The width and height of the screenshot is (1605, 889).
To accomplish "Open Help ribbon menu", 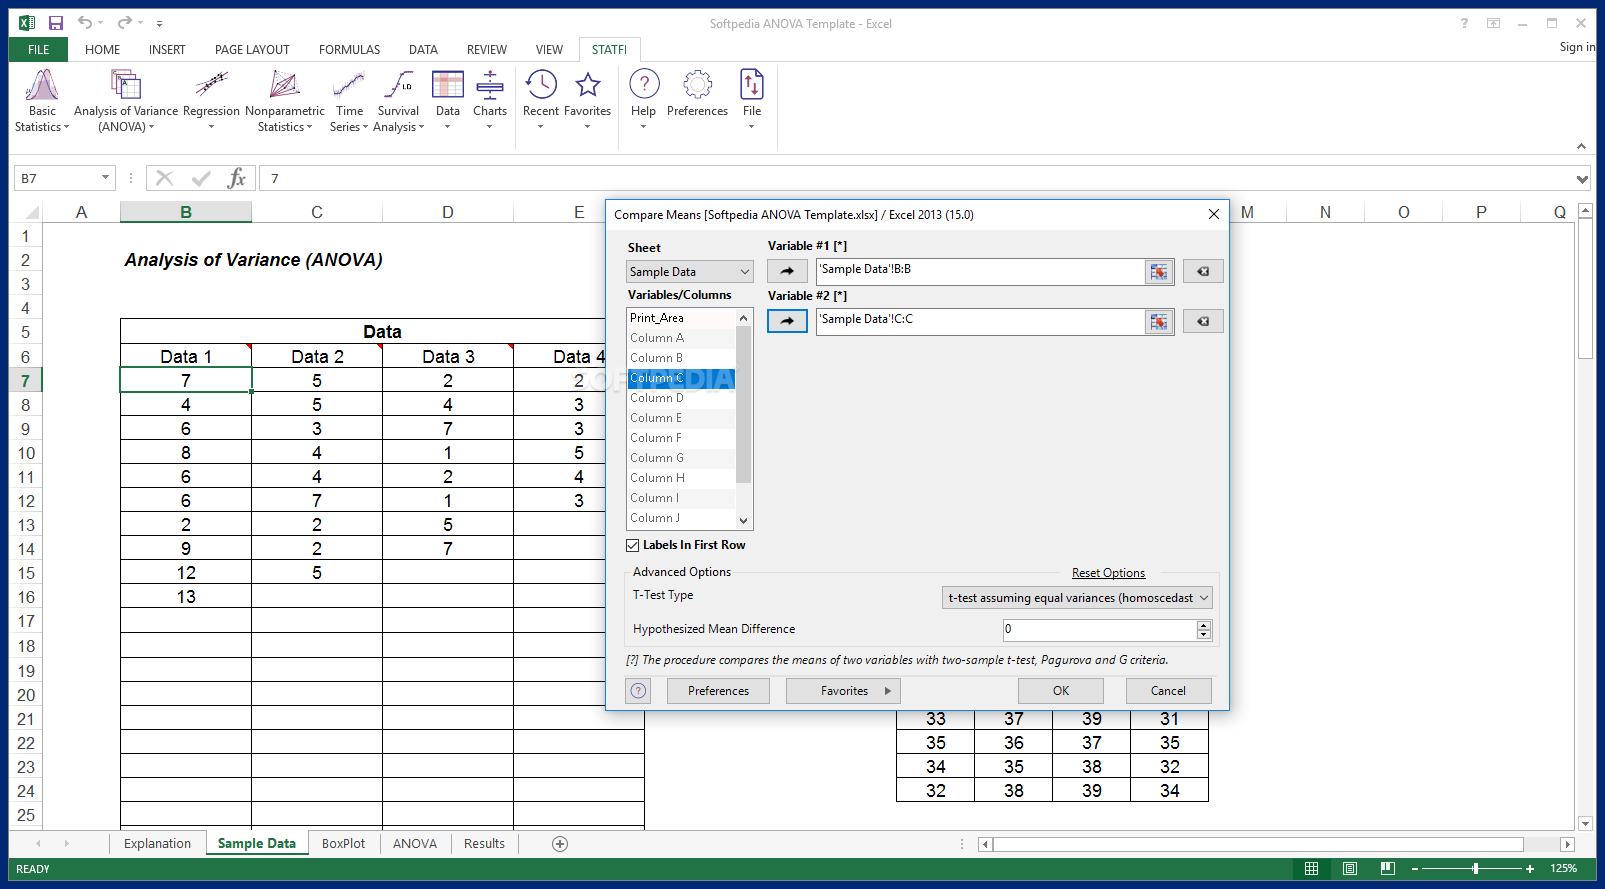I will (644, 100).
